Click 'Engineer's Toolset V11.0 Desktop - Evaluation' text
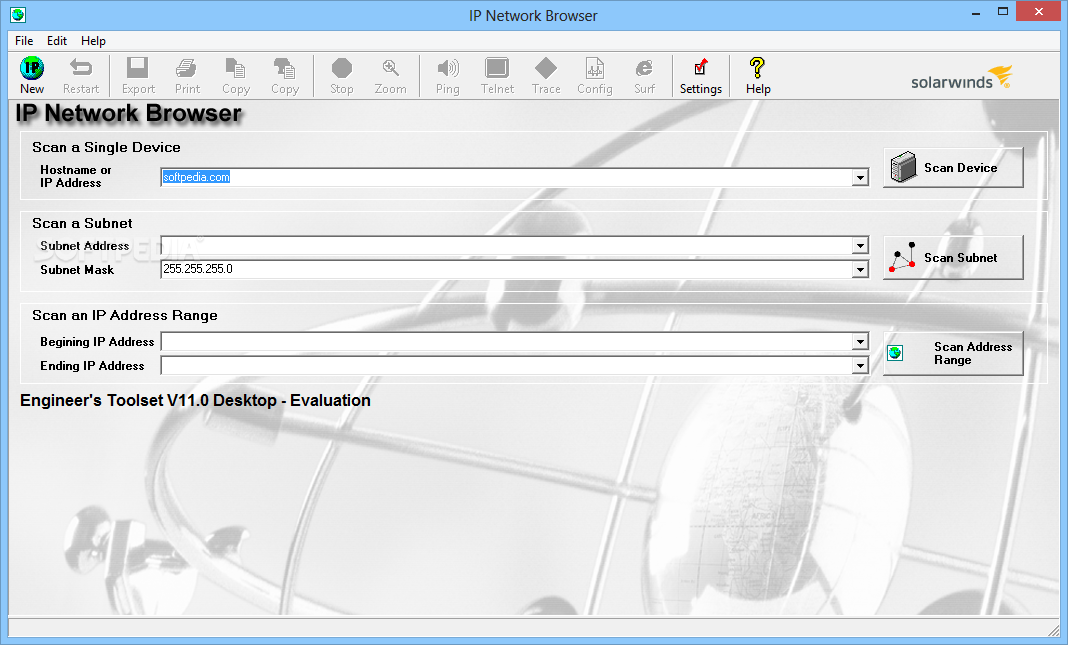 (x=195, y=400)
